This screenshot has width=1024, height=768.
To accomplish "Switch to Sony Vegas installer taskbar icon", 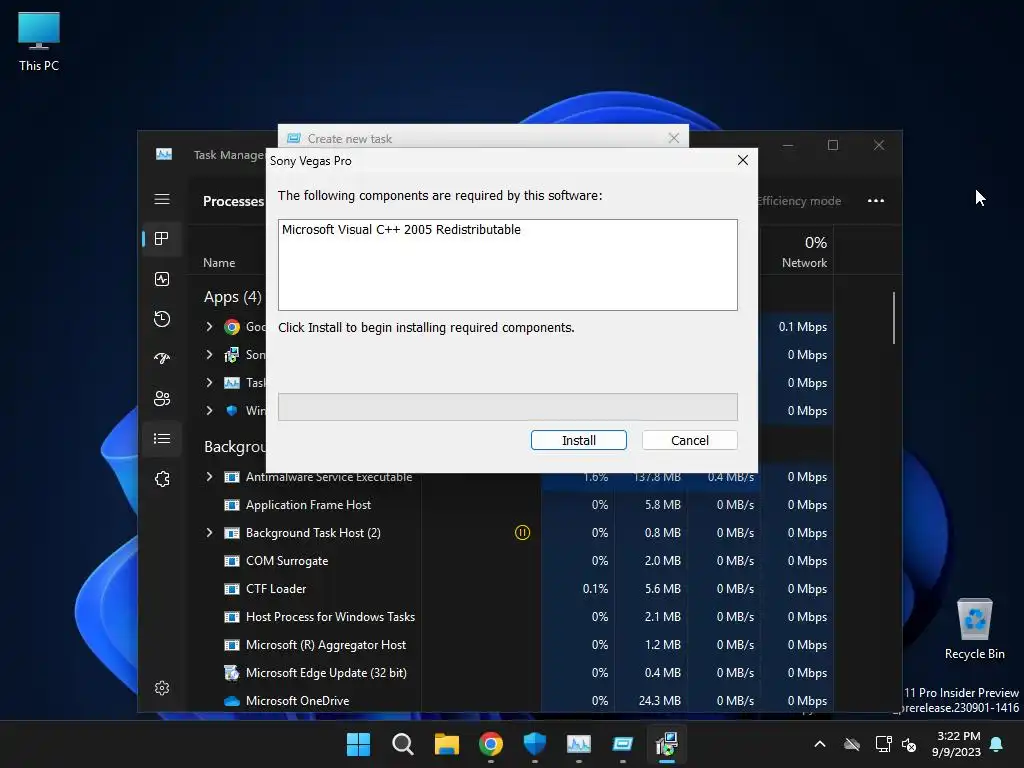I will tap(667, 744).
